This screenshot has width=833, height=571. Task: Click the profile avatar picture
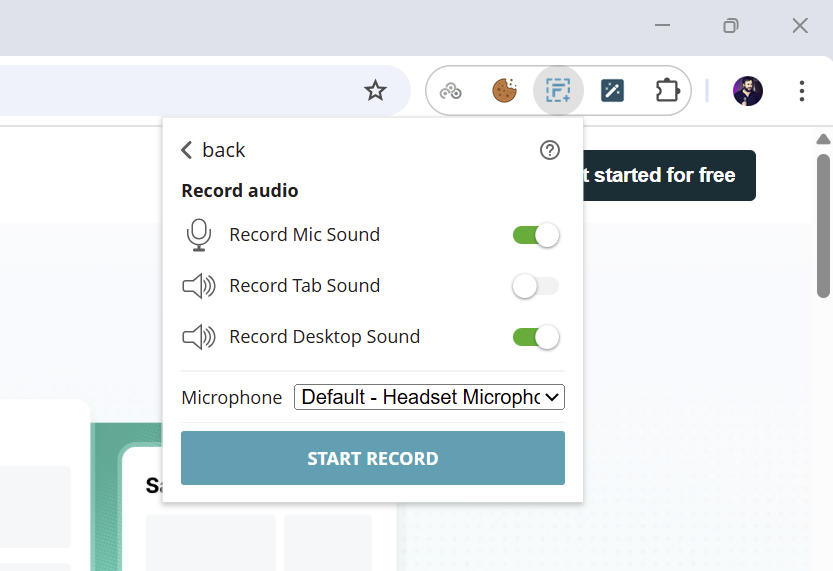(747, 91)
